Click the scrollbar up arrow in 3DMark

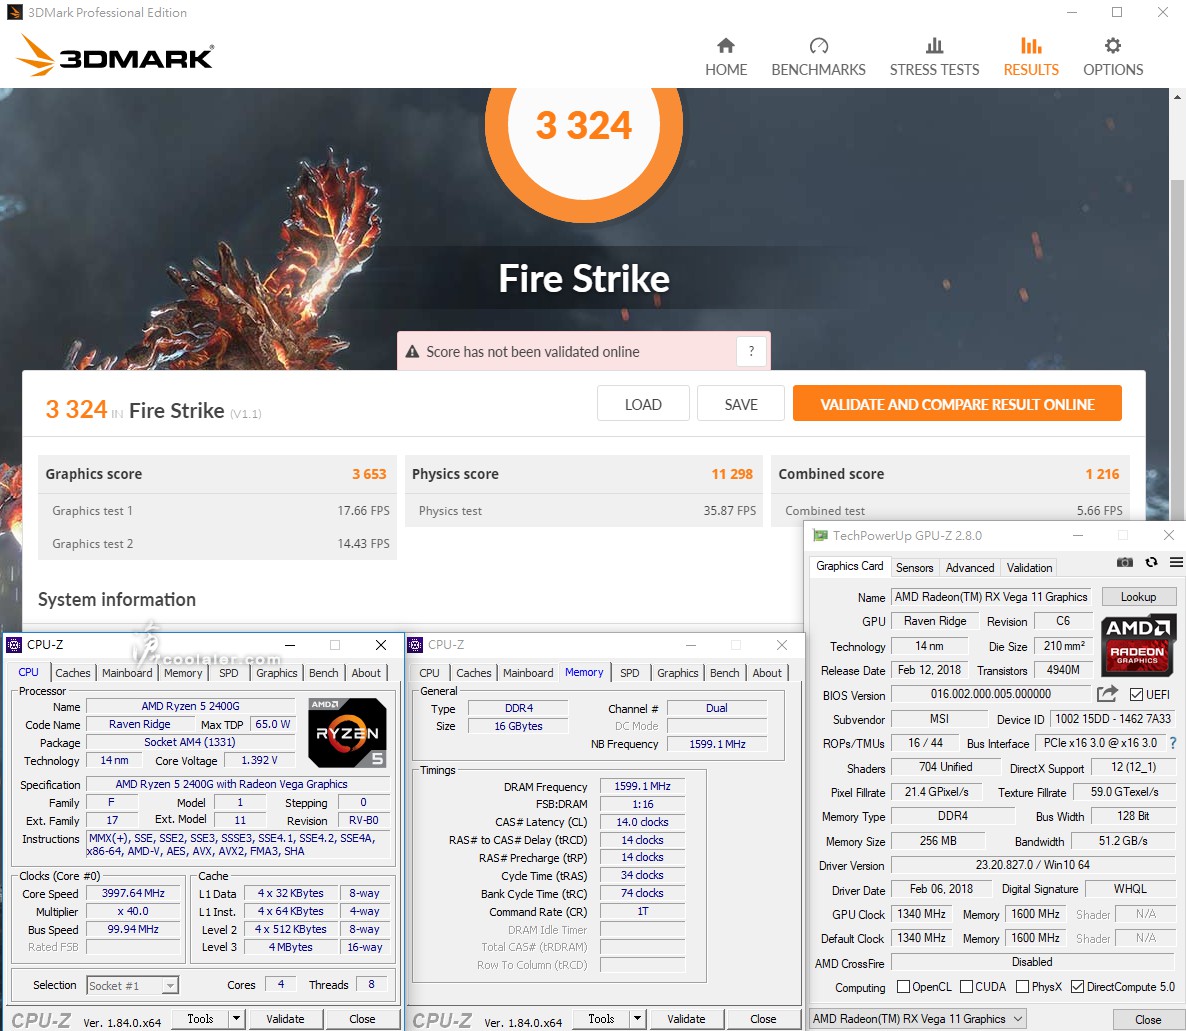[x=1178, y=97]
